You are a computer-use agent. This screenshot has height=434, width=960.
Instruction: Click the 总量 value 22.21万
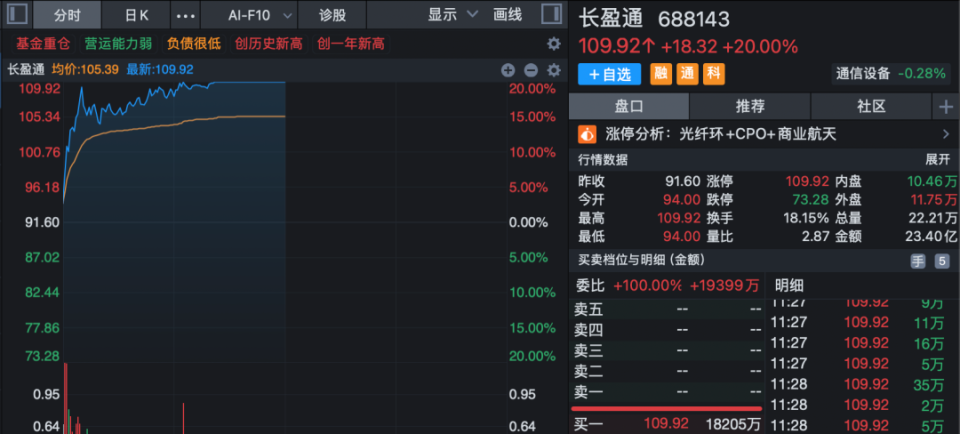[932, 218]
